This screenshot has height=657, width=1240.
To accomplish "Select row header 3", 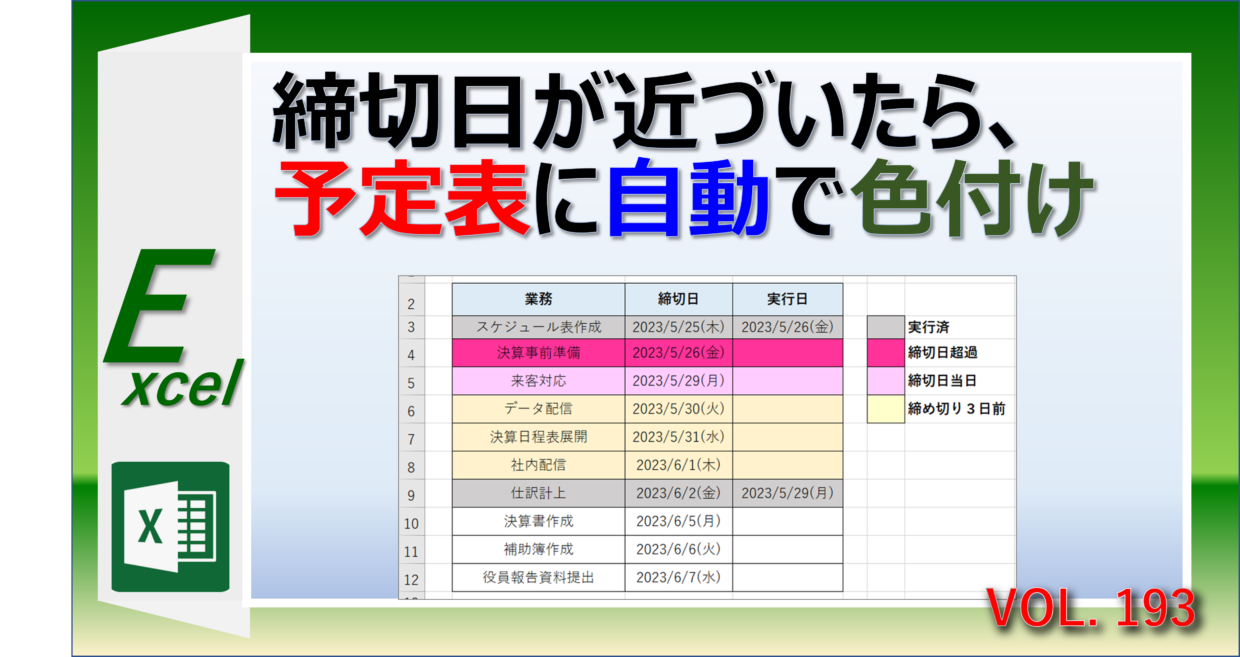I will [411, 327].
